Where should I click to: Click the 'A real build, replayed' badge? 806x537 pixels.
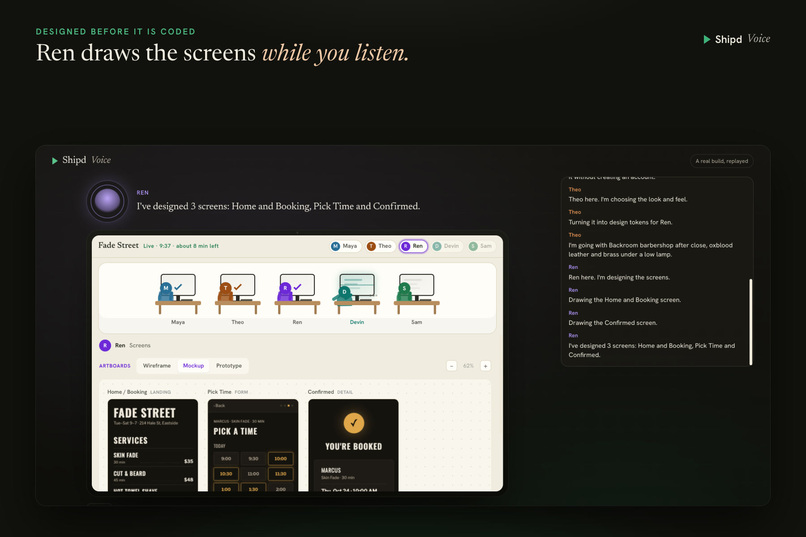pos(722,161)
